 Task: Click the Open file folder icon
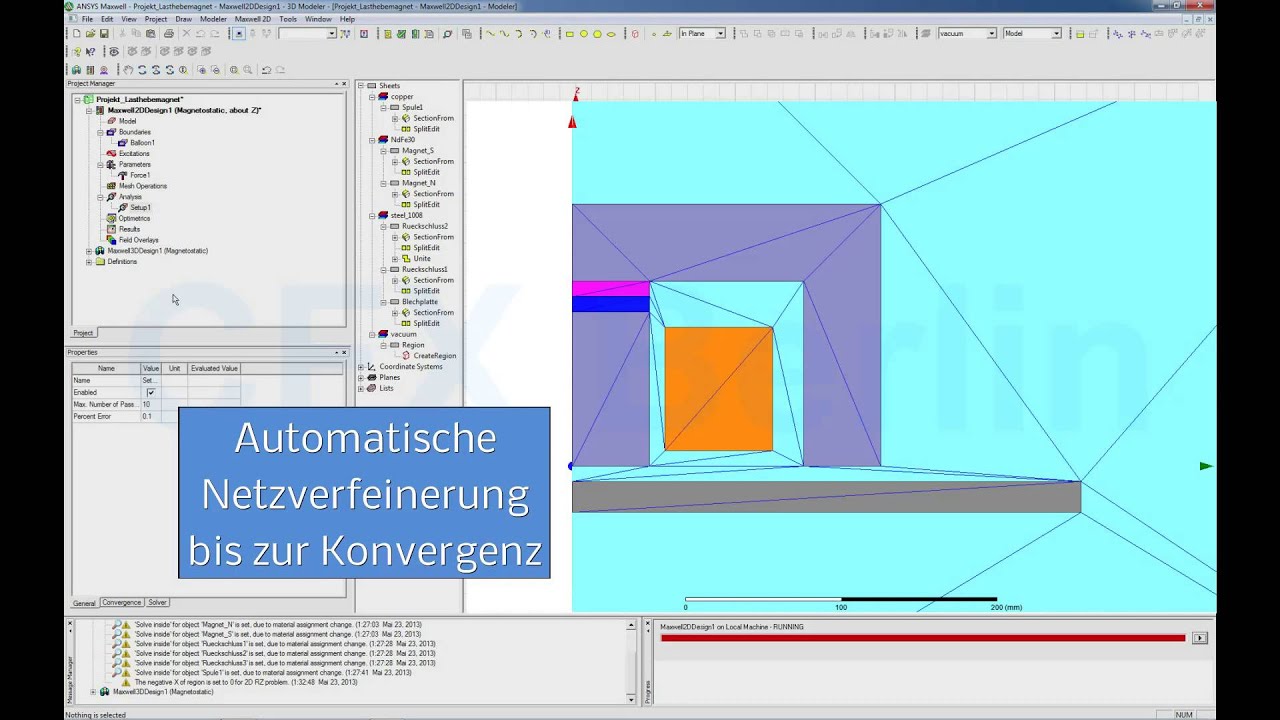(90, 34)
